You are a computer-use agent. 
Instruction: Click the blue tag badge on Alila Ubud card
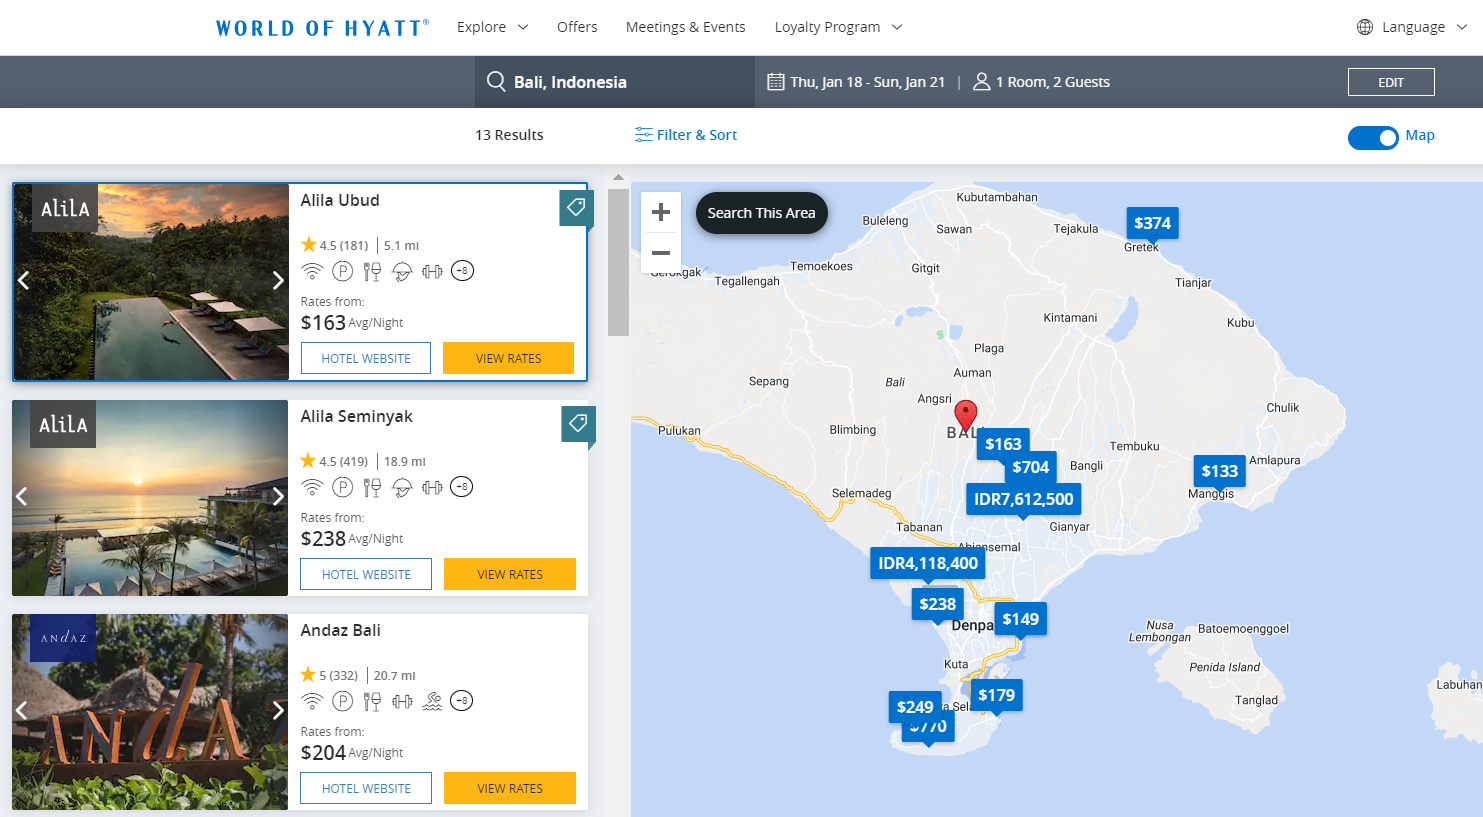pos(576,207)
